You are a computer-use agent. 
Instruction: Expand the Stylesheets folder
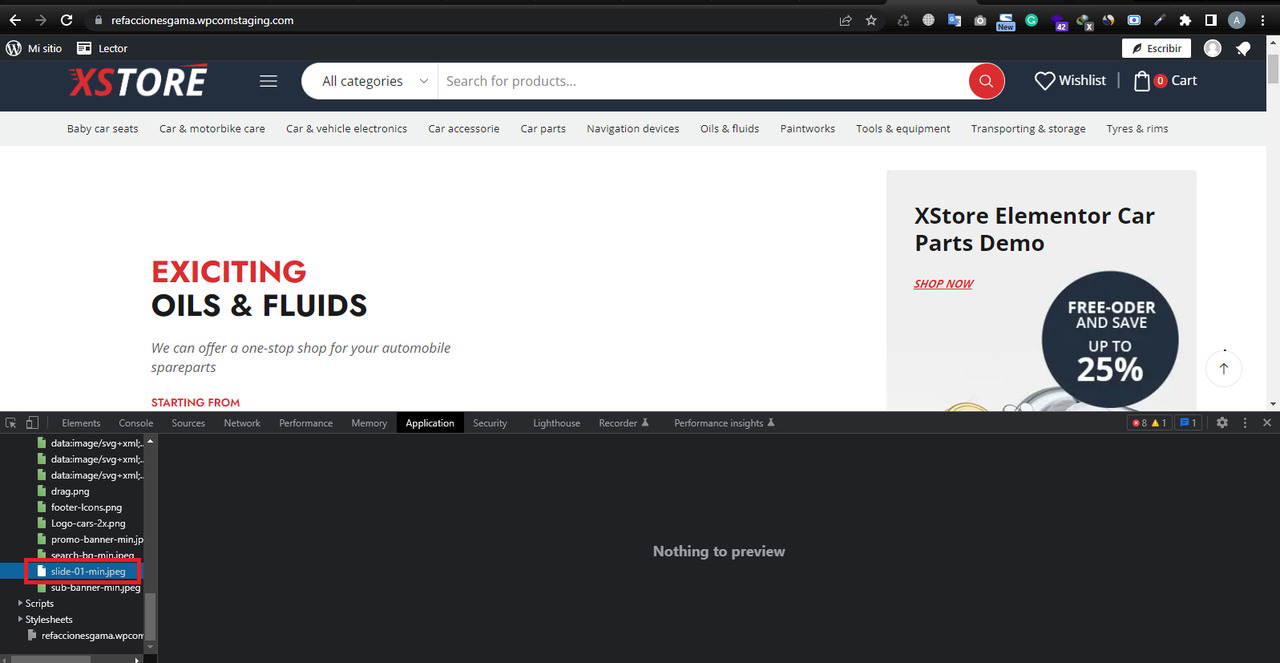tap(22, 619)
